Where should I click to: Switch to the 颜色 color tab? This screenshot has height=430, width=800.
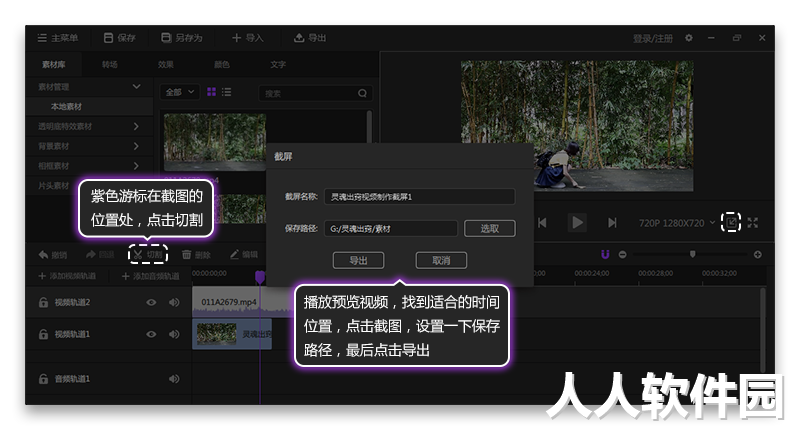point(222,65)
